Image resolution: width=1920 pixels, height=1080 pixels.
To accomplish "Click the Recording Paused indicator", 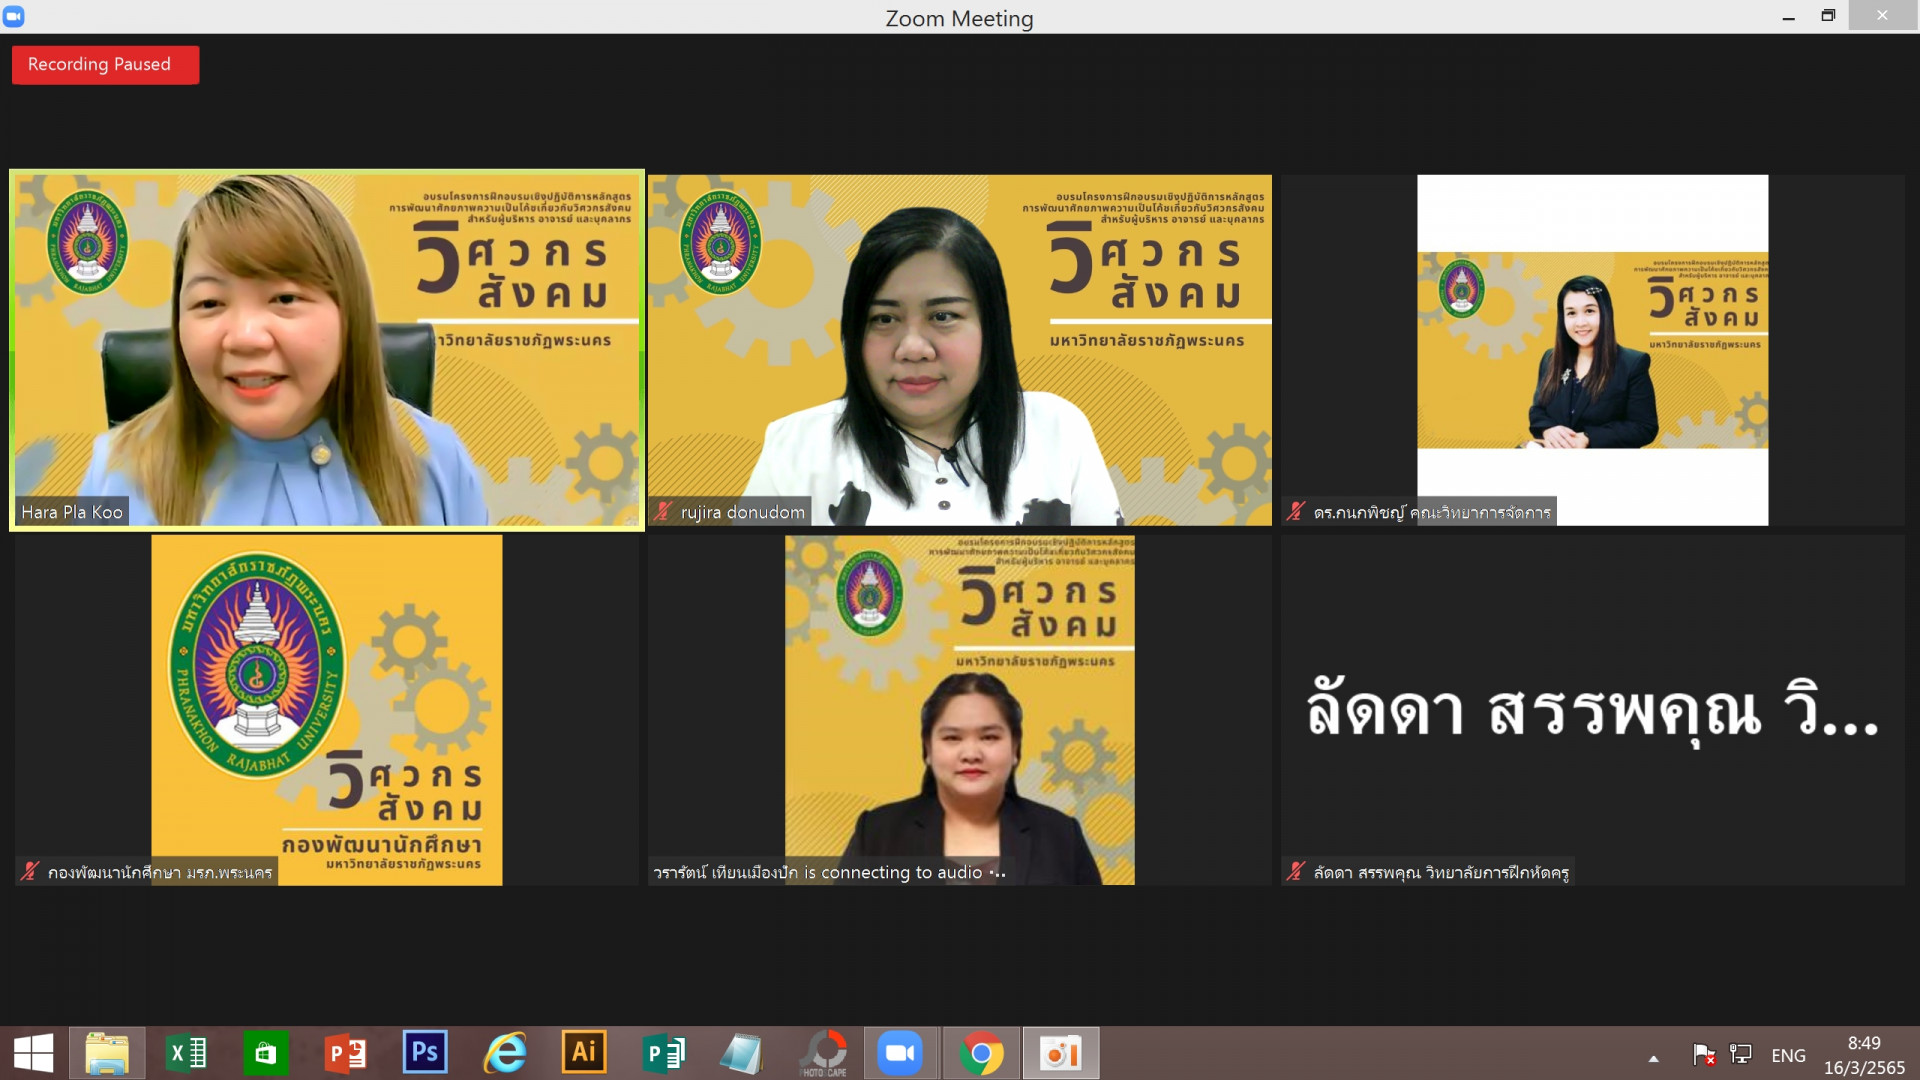I will click(x=105, y=65).
